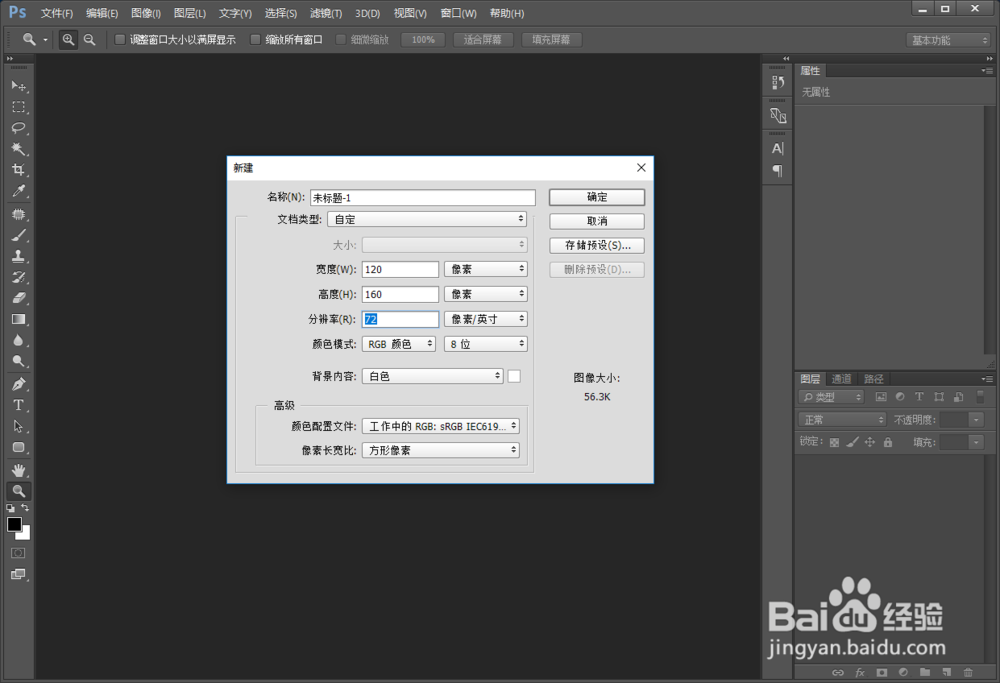Open the 滤镜 menu

pos(325,13)
